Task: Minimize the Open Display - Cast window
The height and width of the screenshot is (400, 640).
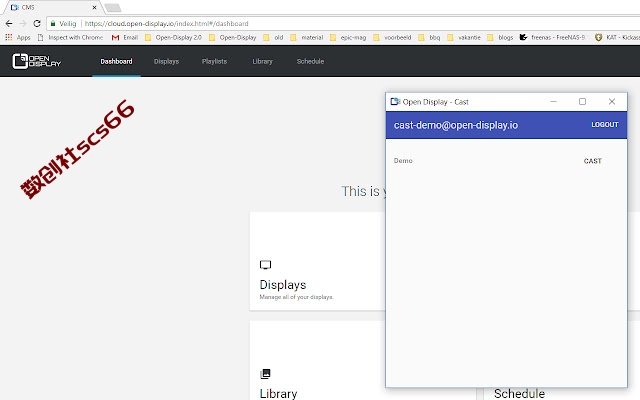Action: click(553, 102)
